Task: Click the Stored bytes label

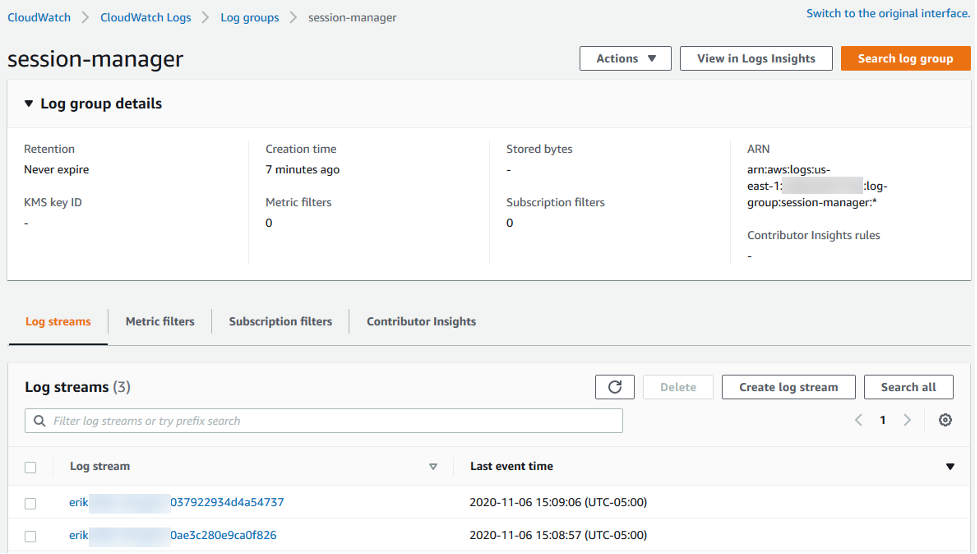Action: click(539, 149)
